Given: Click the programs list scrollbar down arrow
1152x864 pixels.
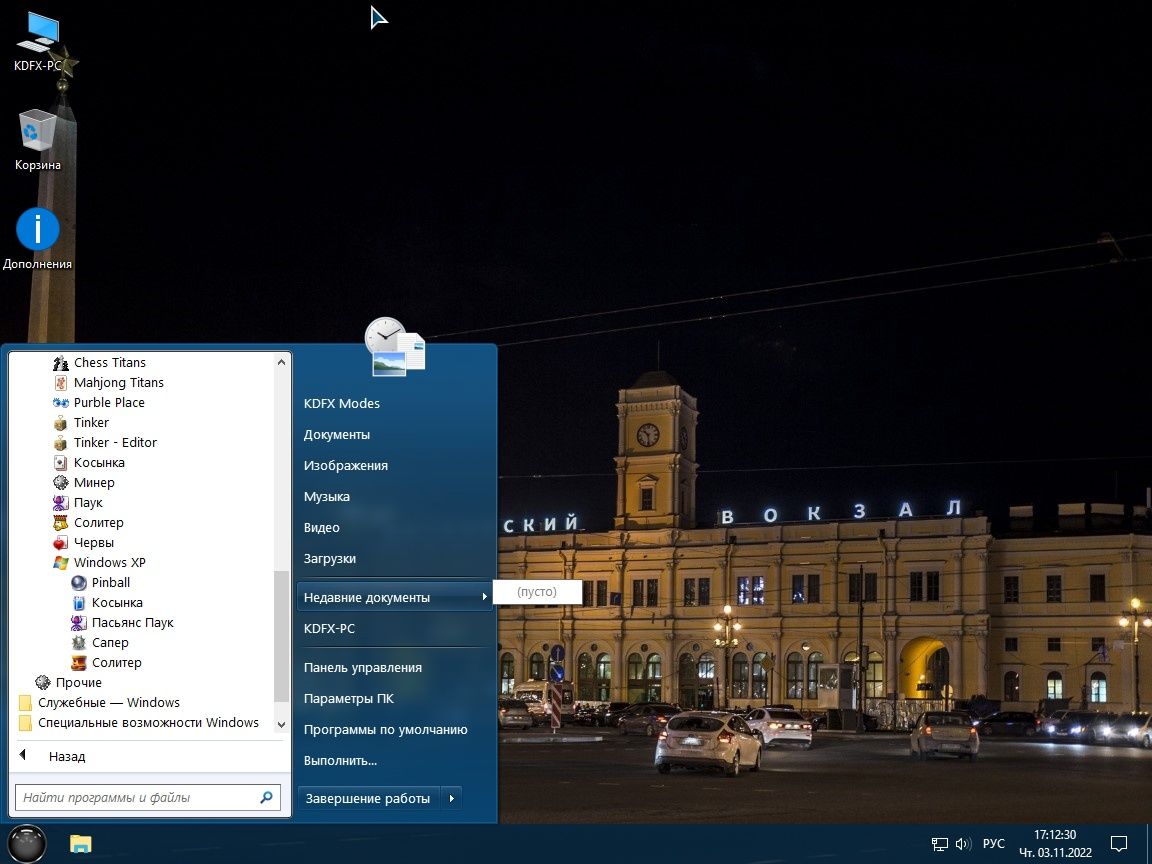Looking at the screenshot, I should [281, 724].
